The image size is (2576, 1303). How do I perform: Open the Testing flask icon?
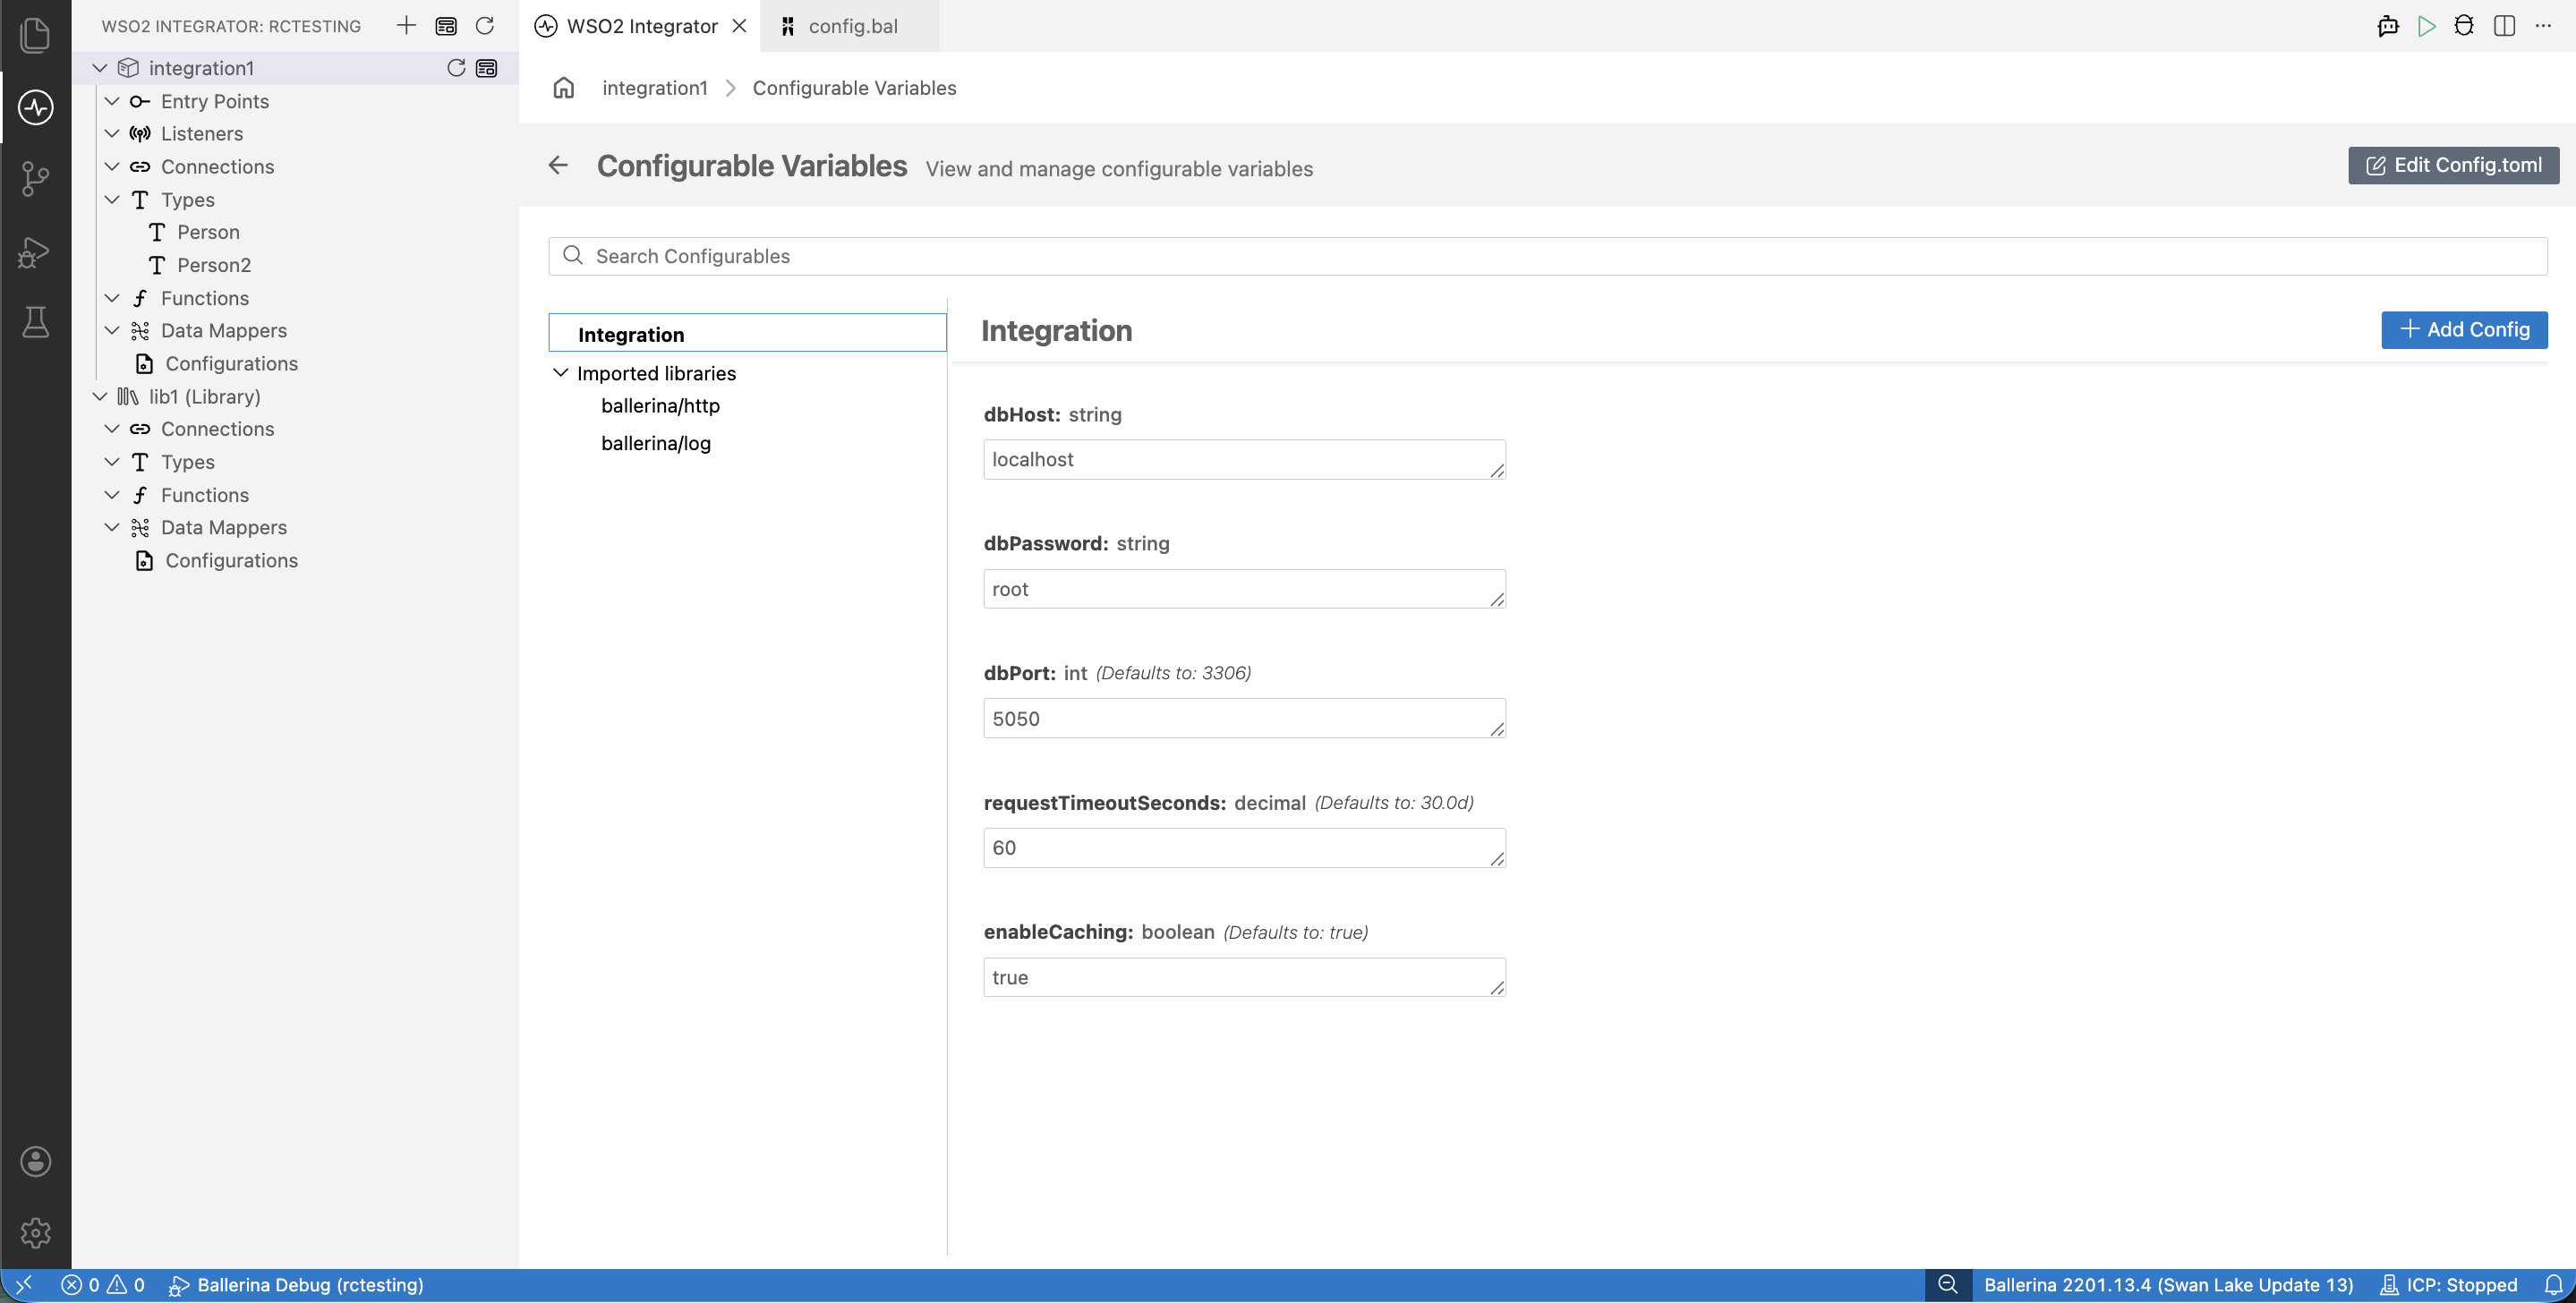pyautogui.click(x=35, y=322)
